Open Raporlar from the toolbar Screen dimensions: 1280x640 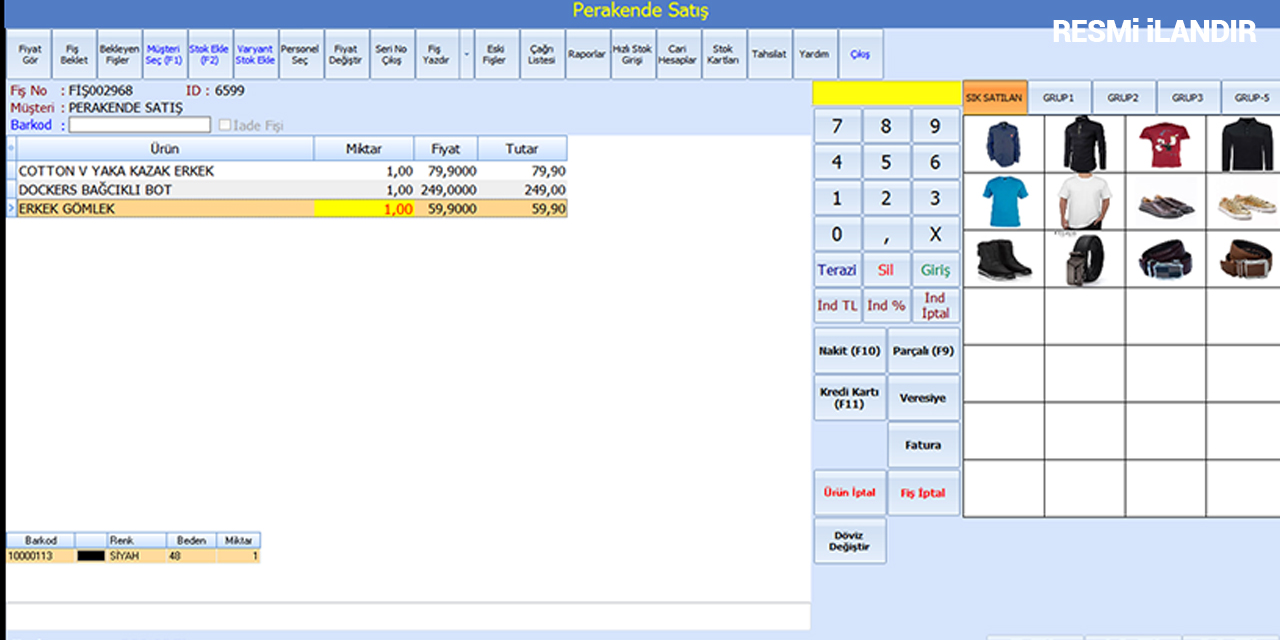click(x=587, y=55)
